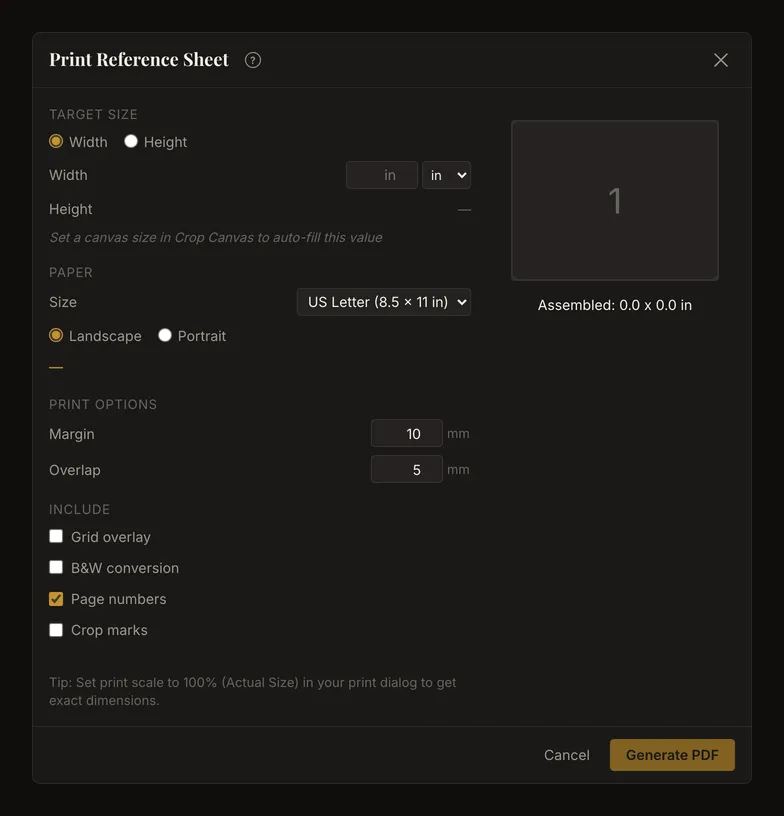Image resolution: width=784 pixels, height=816 pixels.
Task: Select the Height target size radio
Action: 131,142
